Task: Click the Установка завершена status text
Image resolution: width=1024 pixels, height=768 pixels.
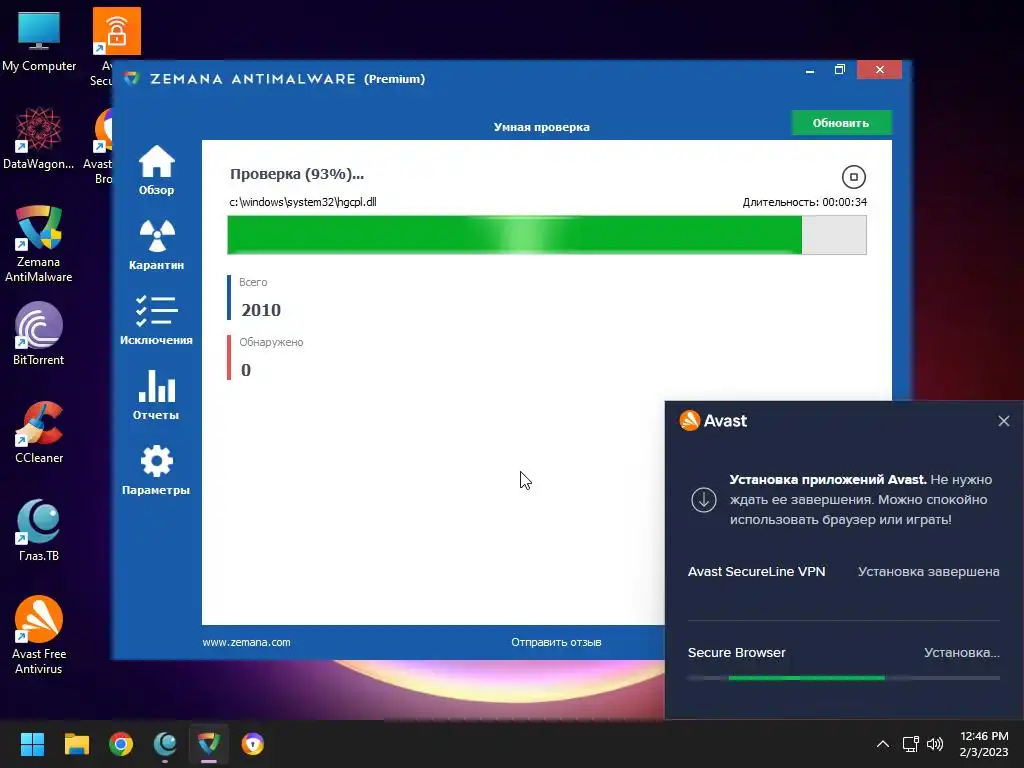Action: coord(928,571)
